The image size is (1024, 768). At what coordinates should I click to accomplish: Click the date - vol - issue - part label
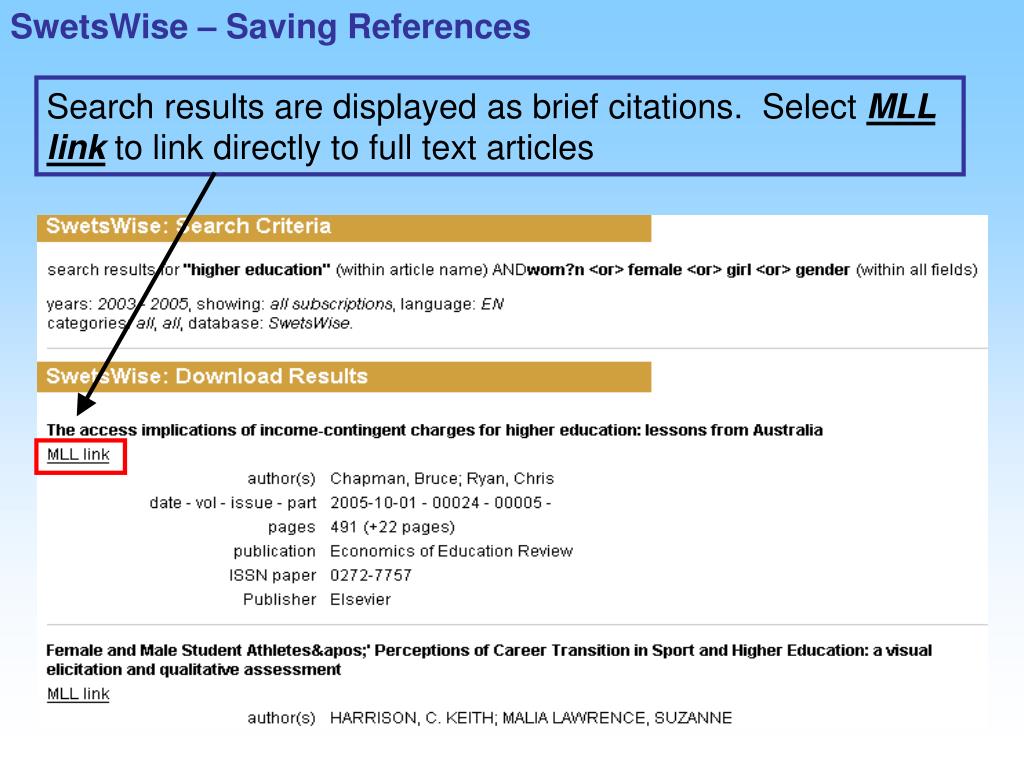[232, 503]
